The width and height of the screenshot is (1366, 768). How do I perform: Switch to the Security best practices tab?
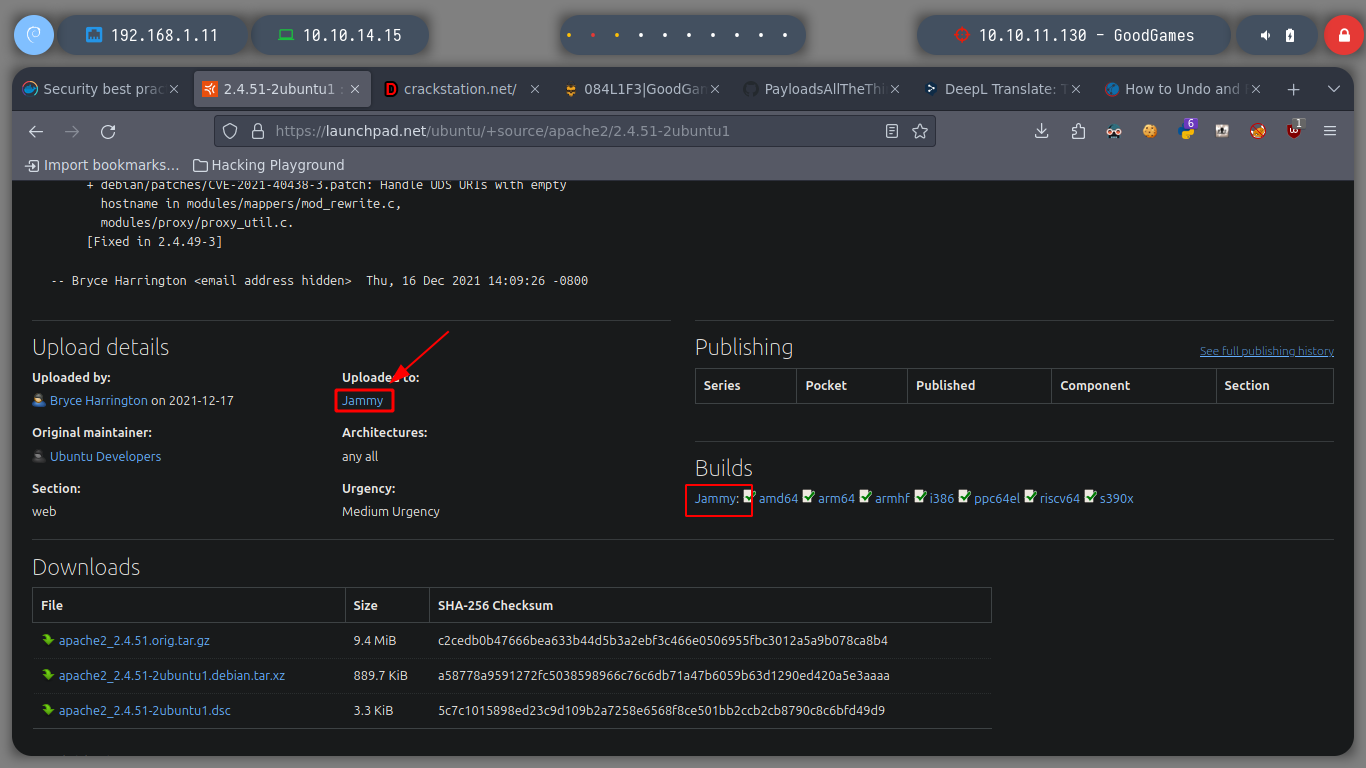[101, 89]
